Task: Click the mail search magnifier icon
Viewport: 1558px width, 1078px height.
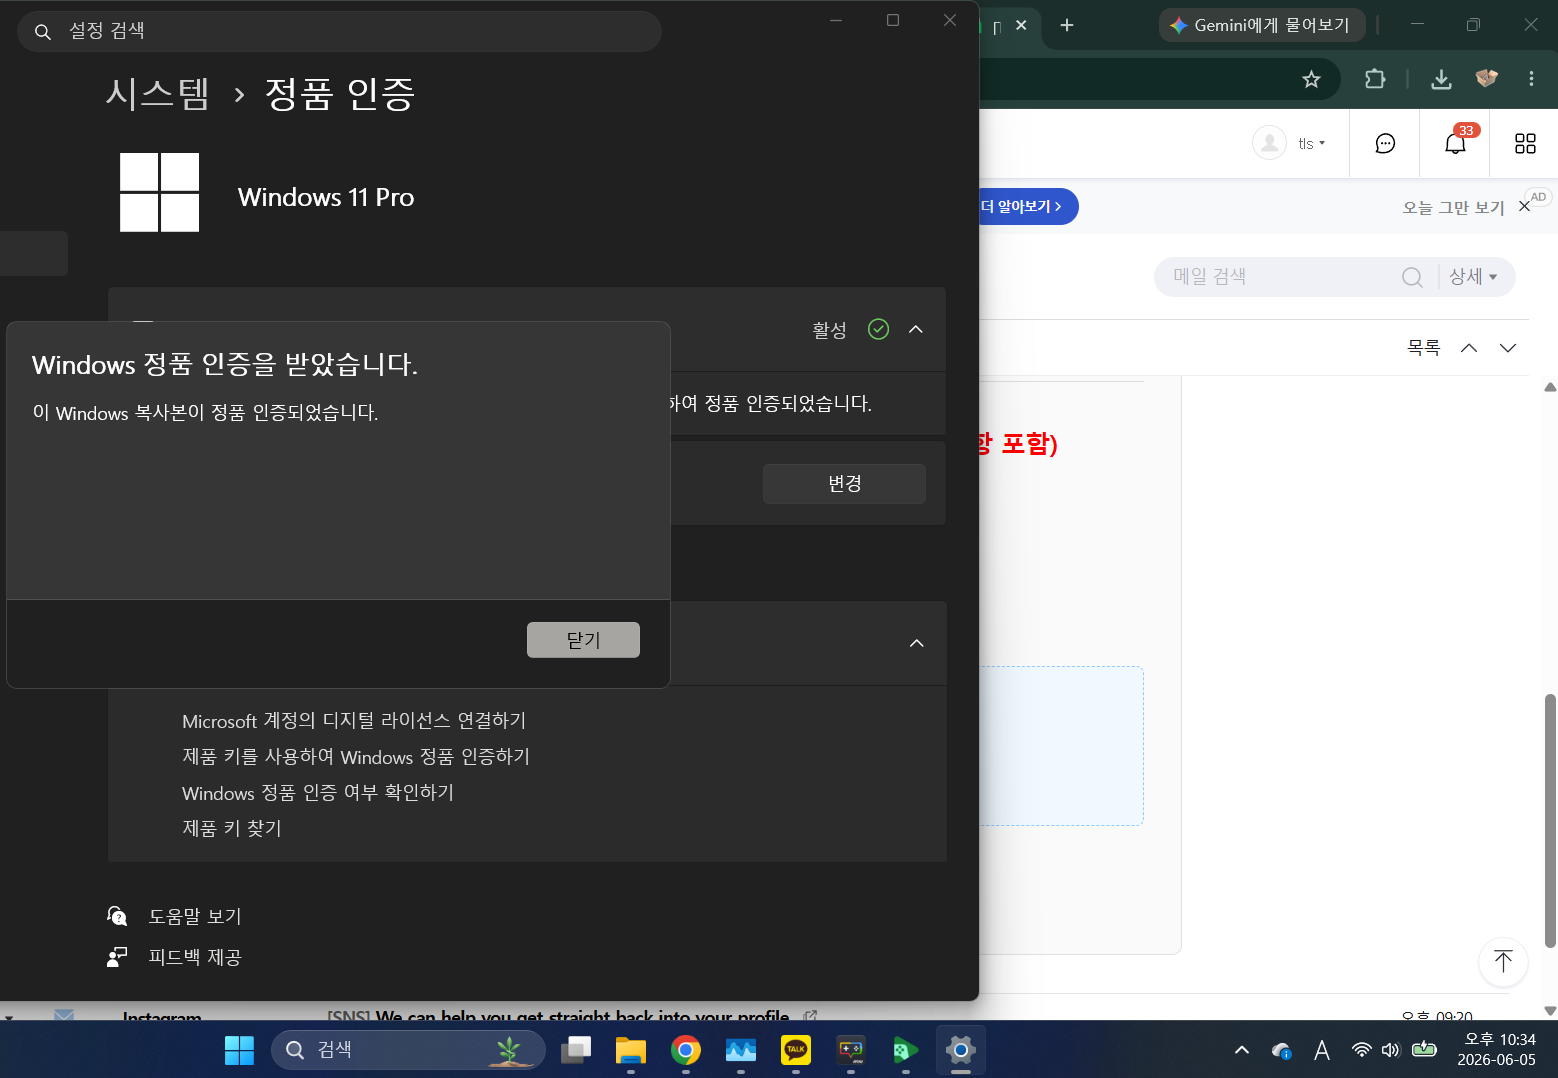Action: (x=1412, y=277)
